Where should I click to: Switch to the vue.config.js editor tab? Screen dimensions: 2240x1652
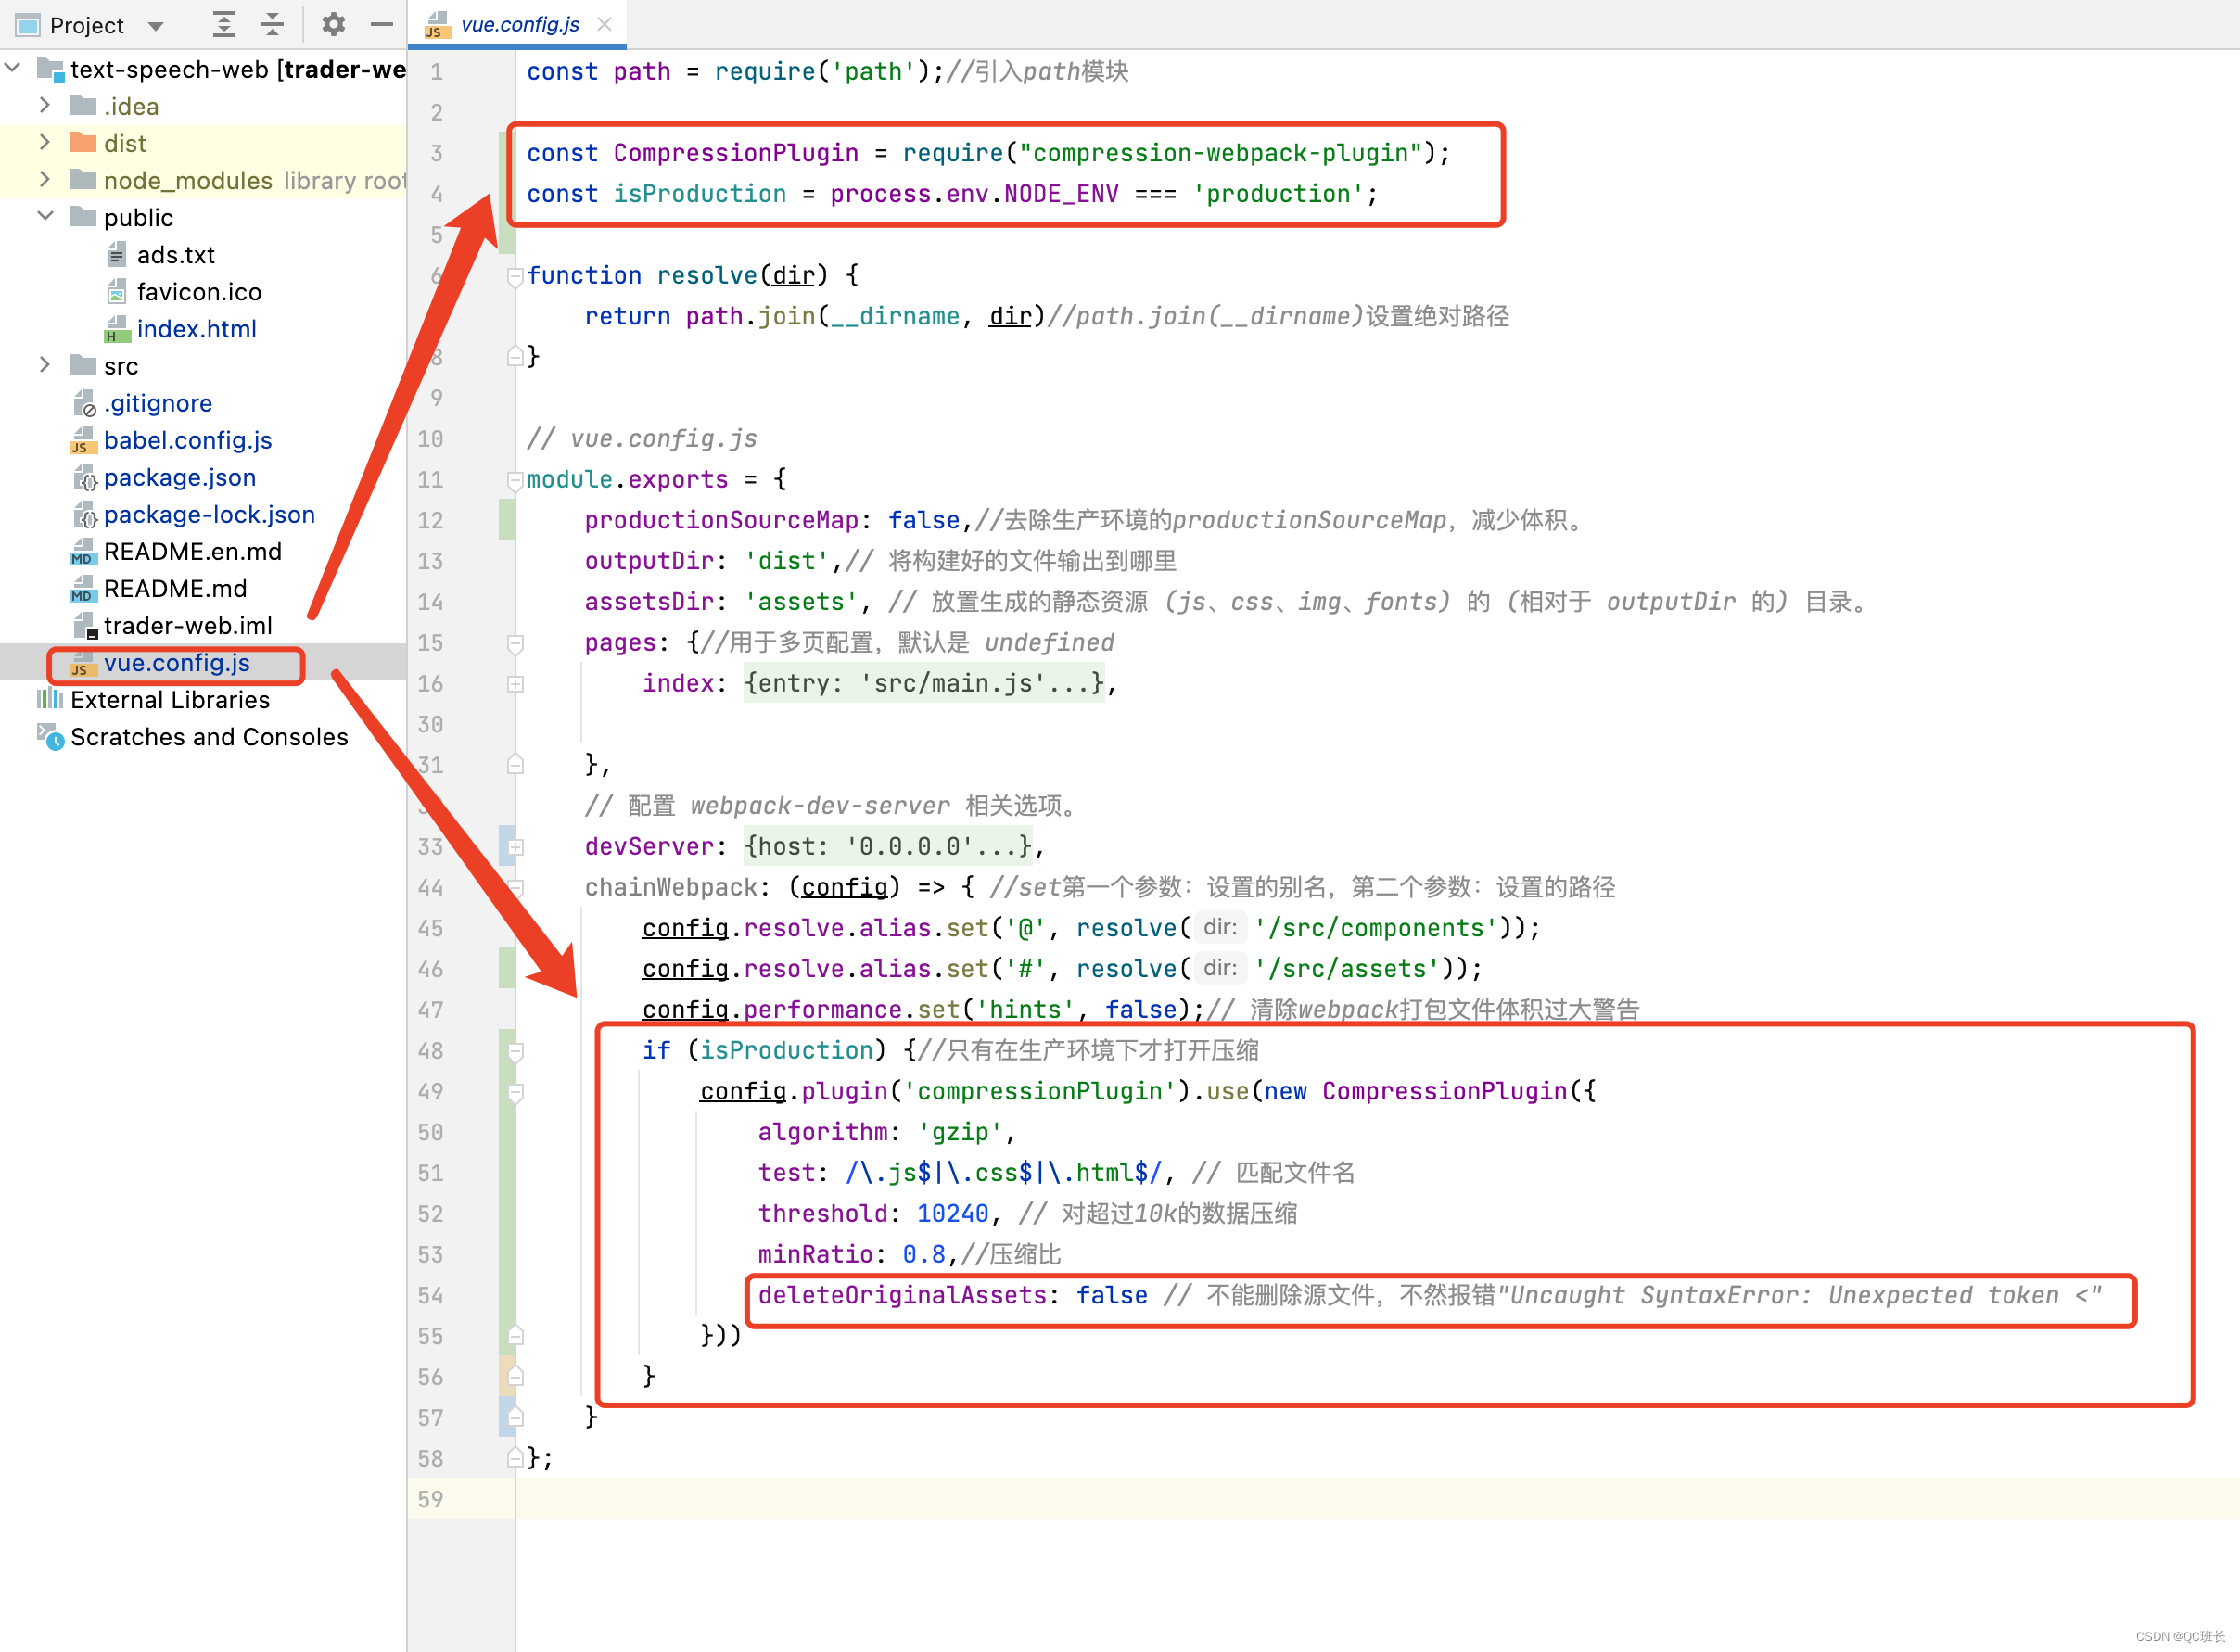pyautogui.click(x=520, y=24)
